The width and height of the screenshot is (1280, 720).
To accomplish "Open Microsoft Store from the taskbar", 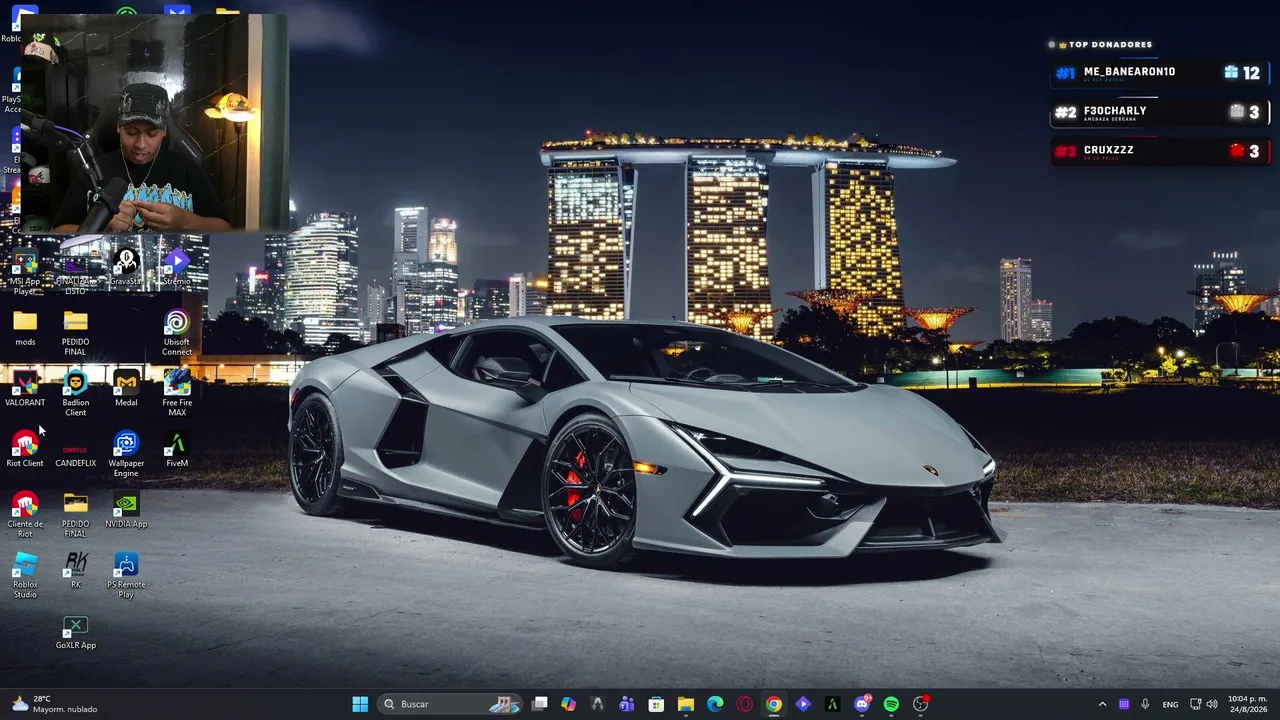I will [656, 704].
